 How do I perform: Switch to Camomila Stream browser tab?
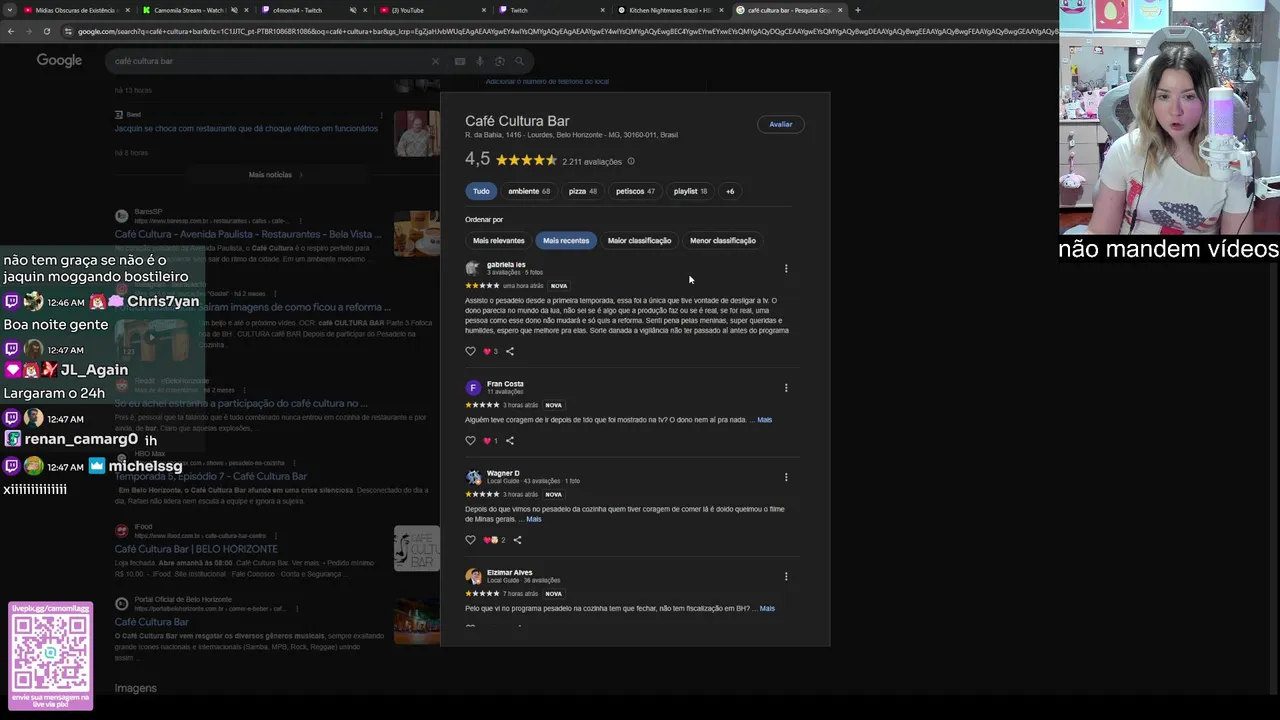point(190,10)
